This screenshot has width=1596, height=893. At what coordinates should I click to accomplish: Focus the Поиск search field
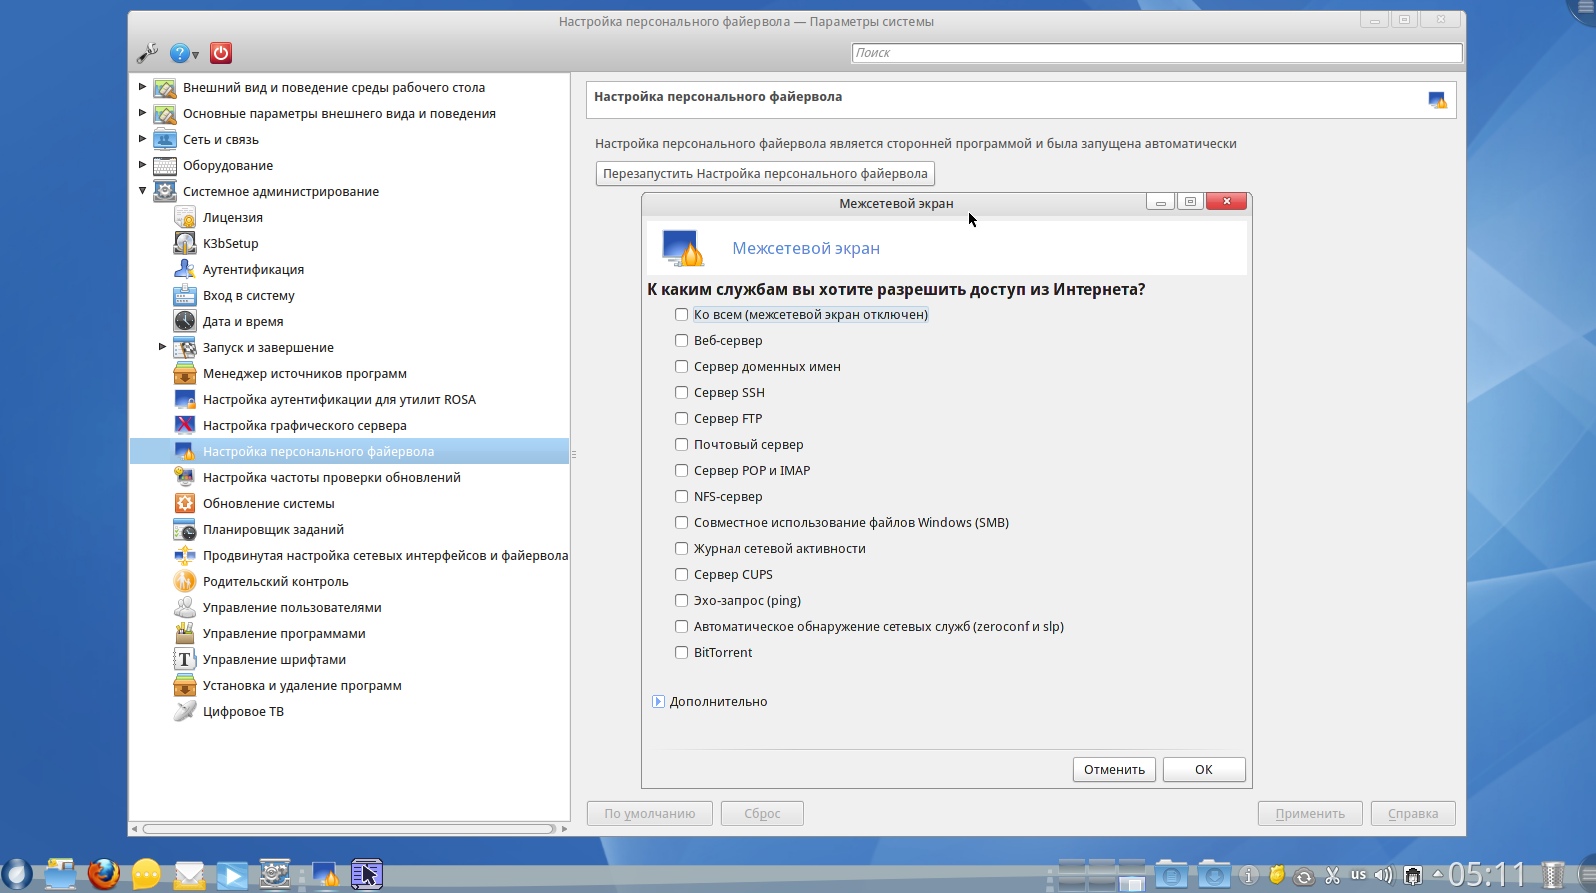coord(1157,53)
